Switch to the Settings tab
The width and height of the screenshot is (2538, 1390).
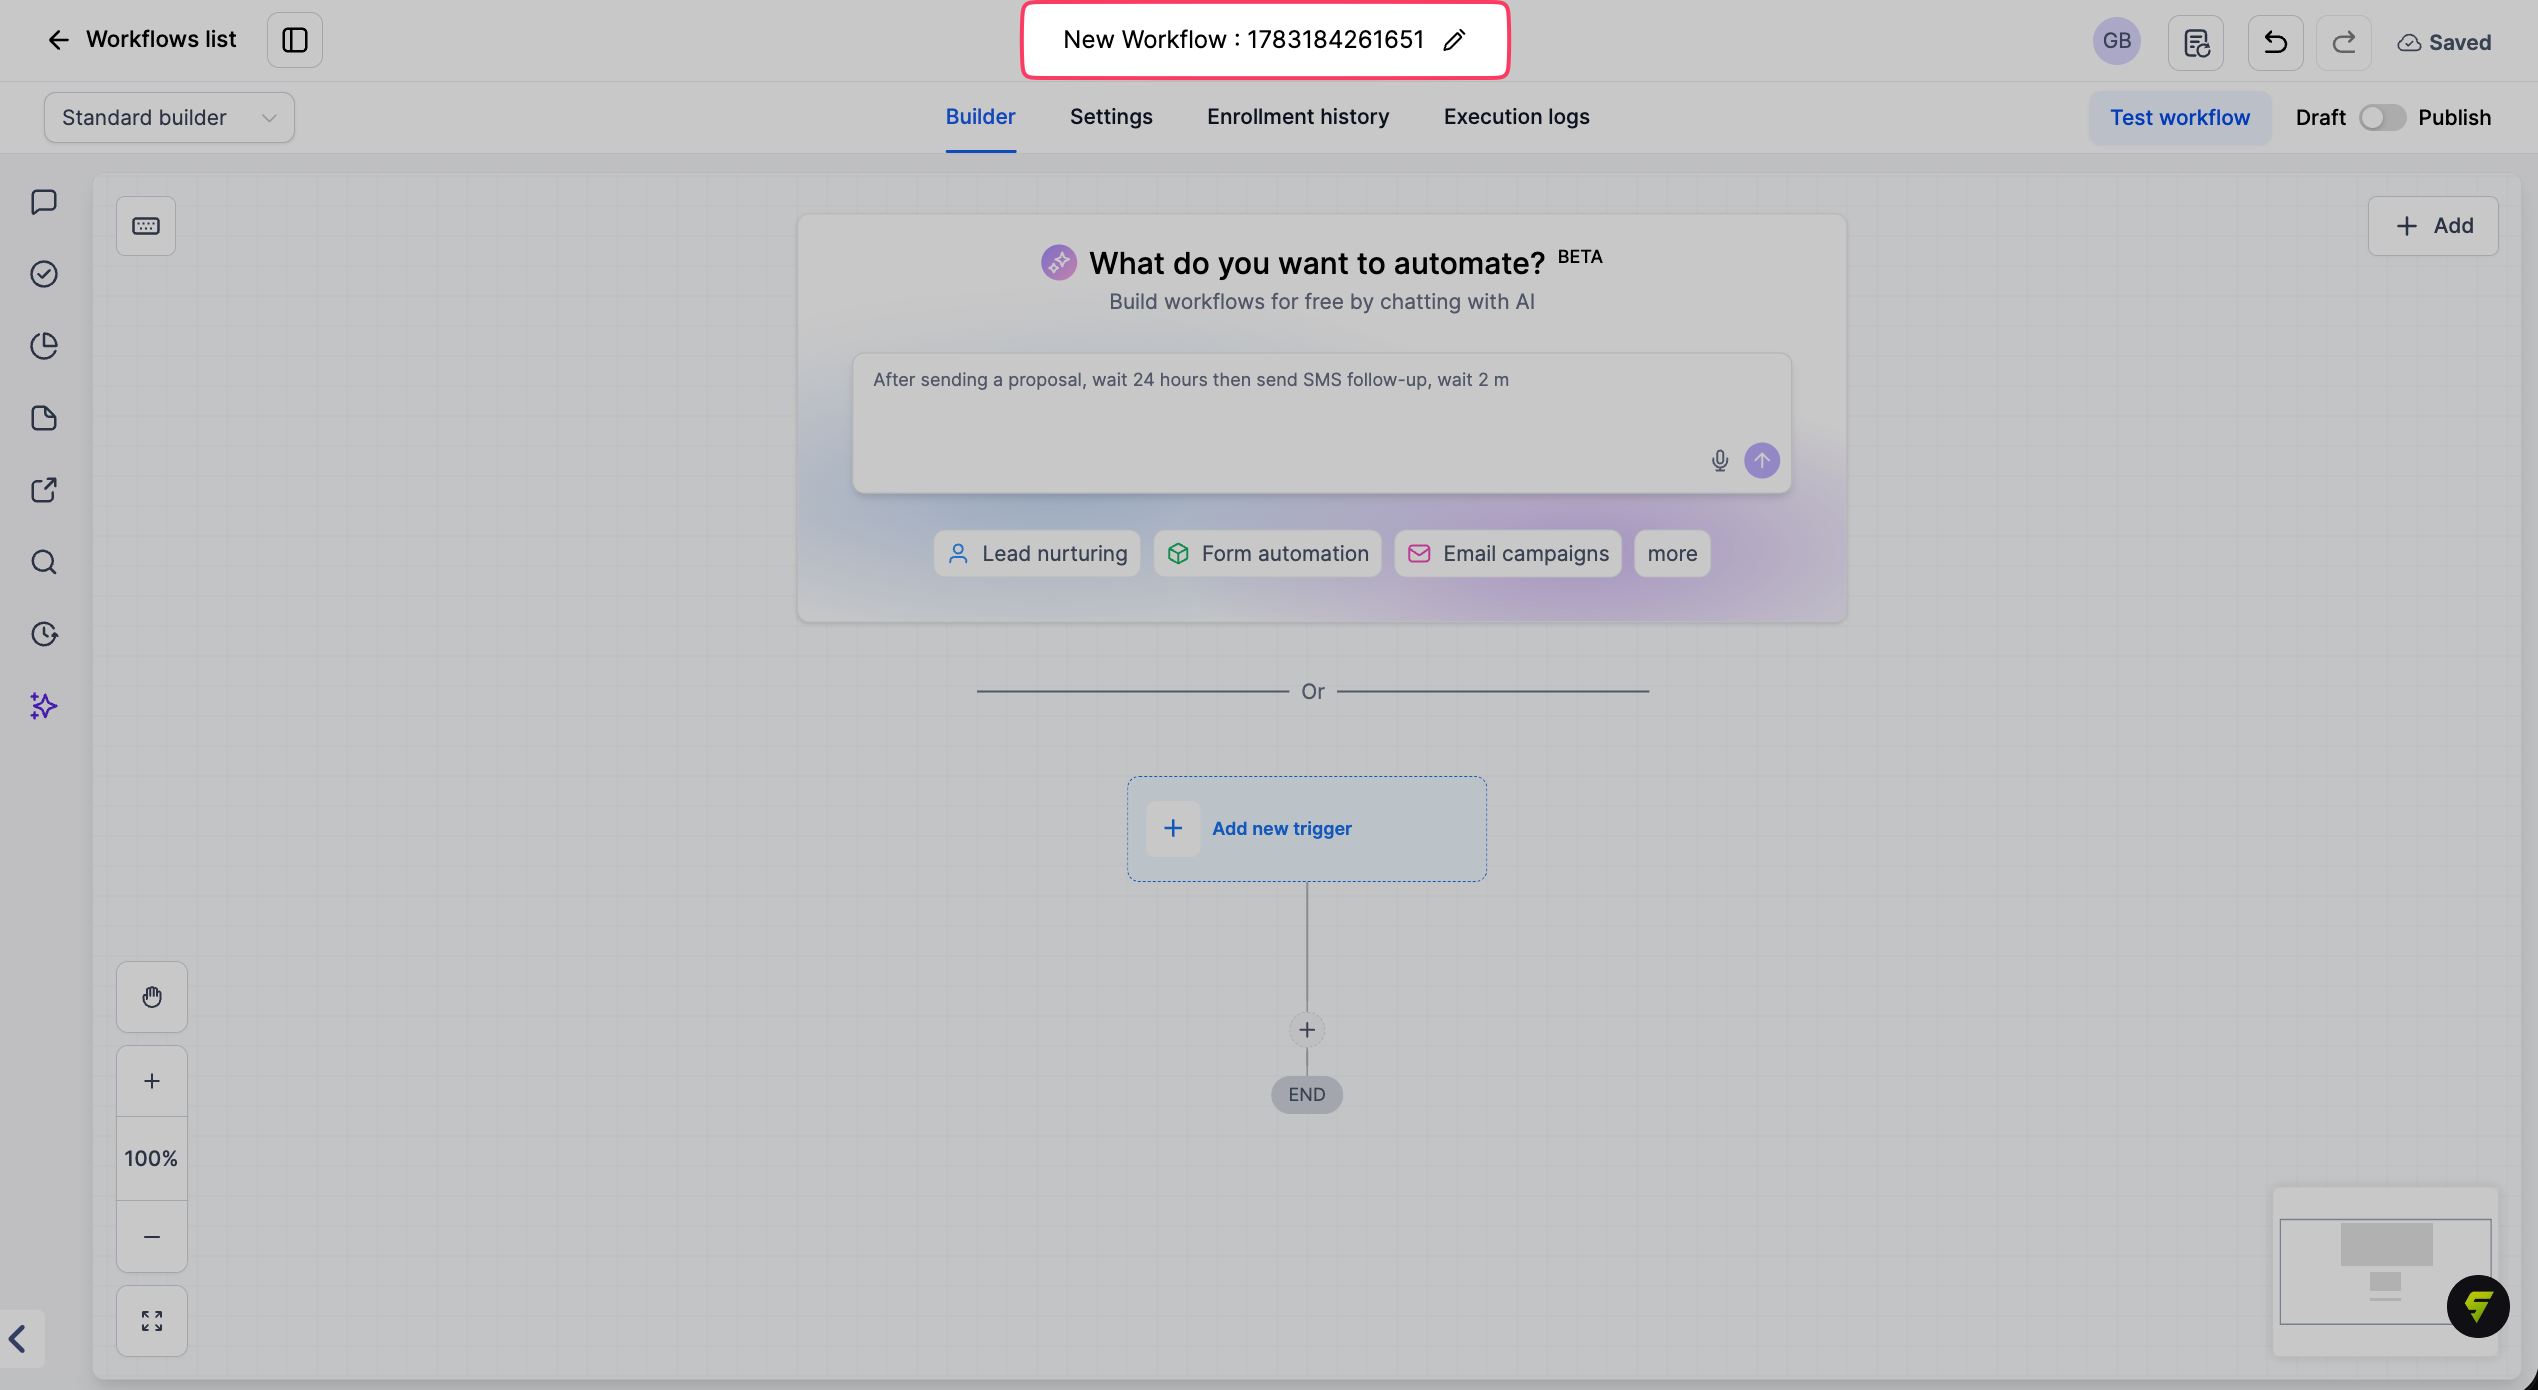click(1111, 117)
